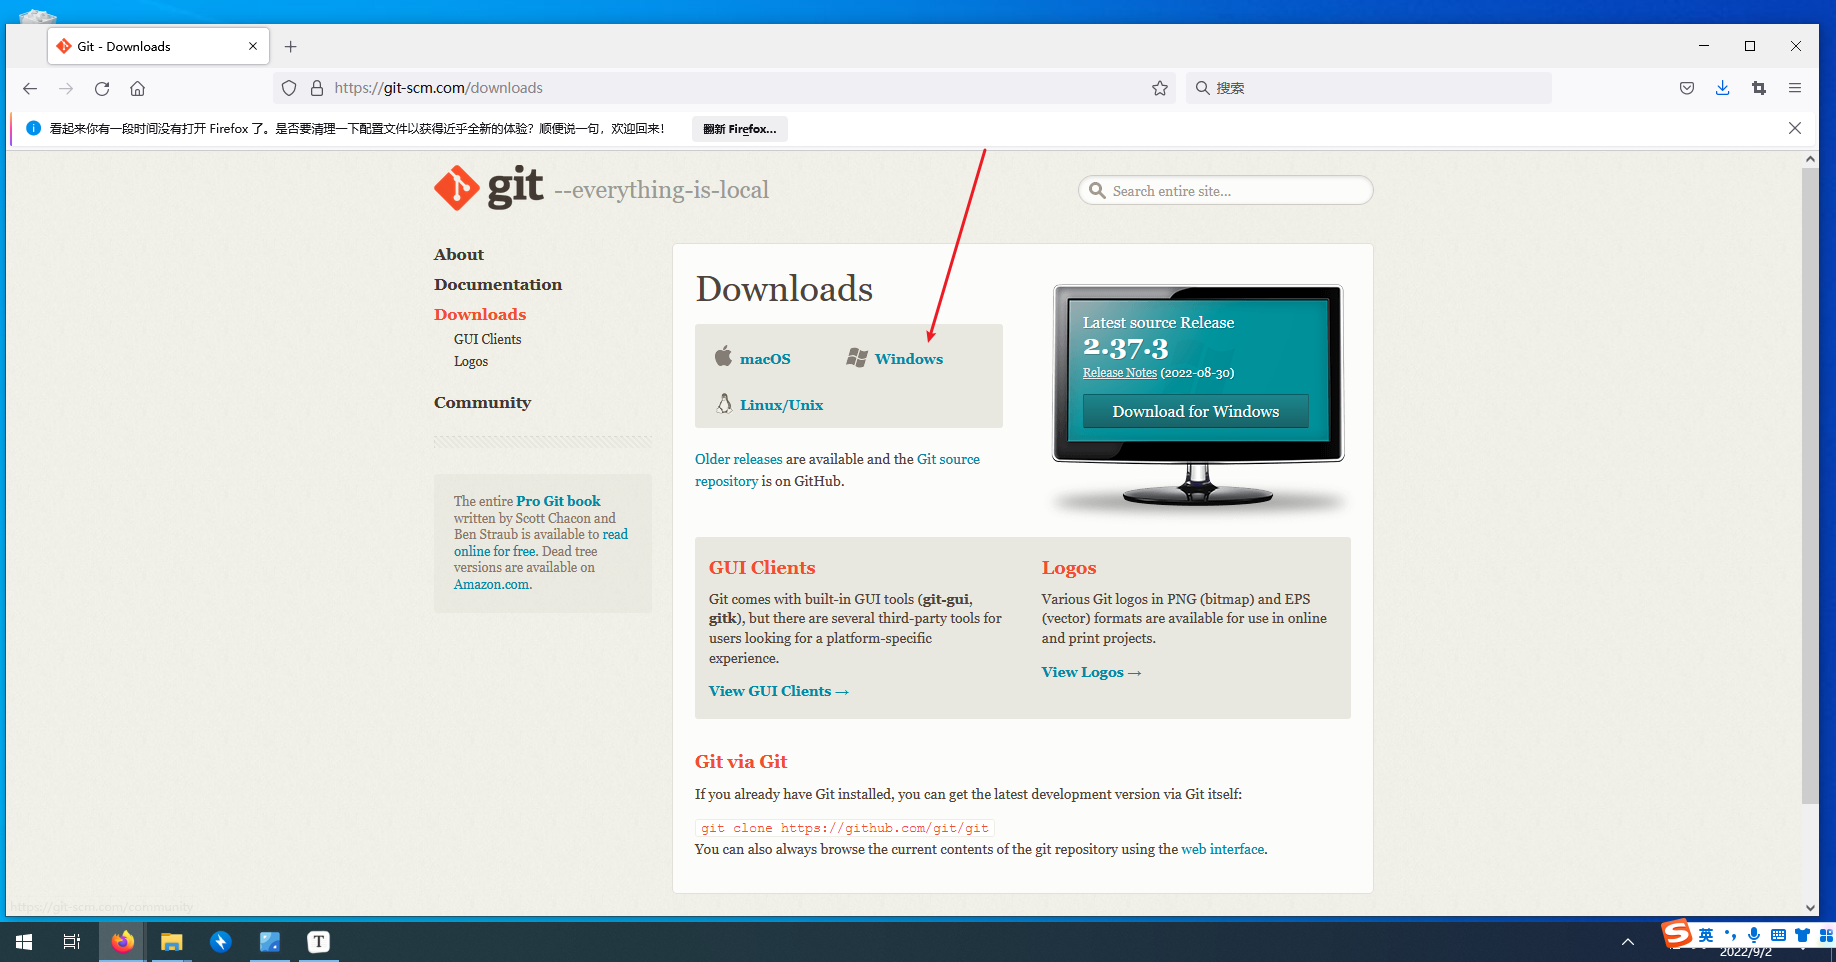Open the Windows Start menu

24,941
